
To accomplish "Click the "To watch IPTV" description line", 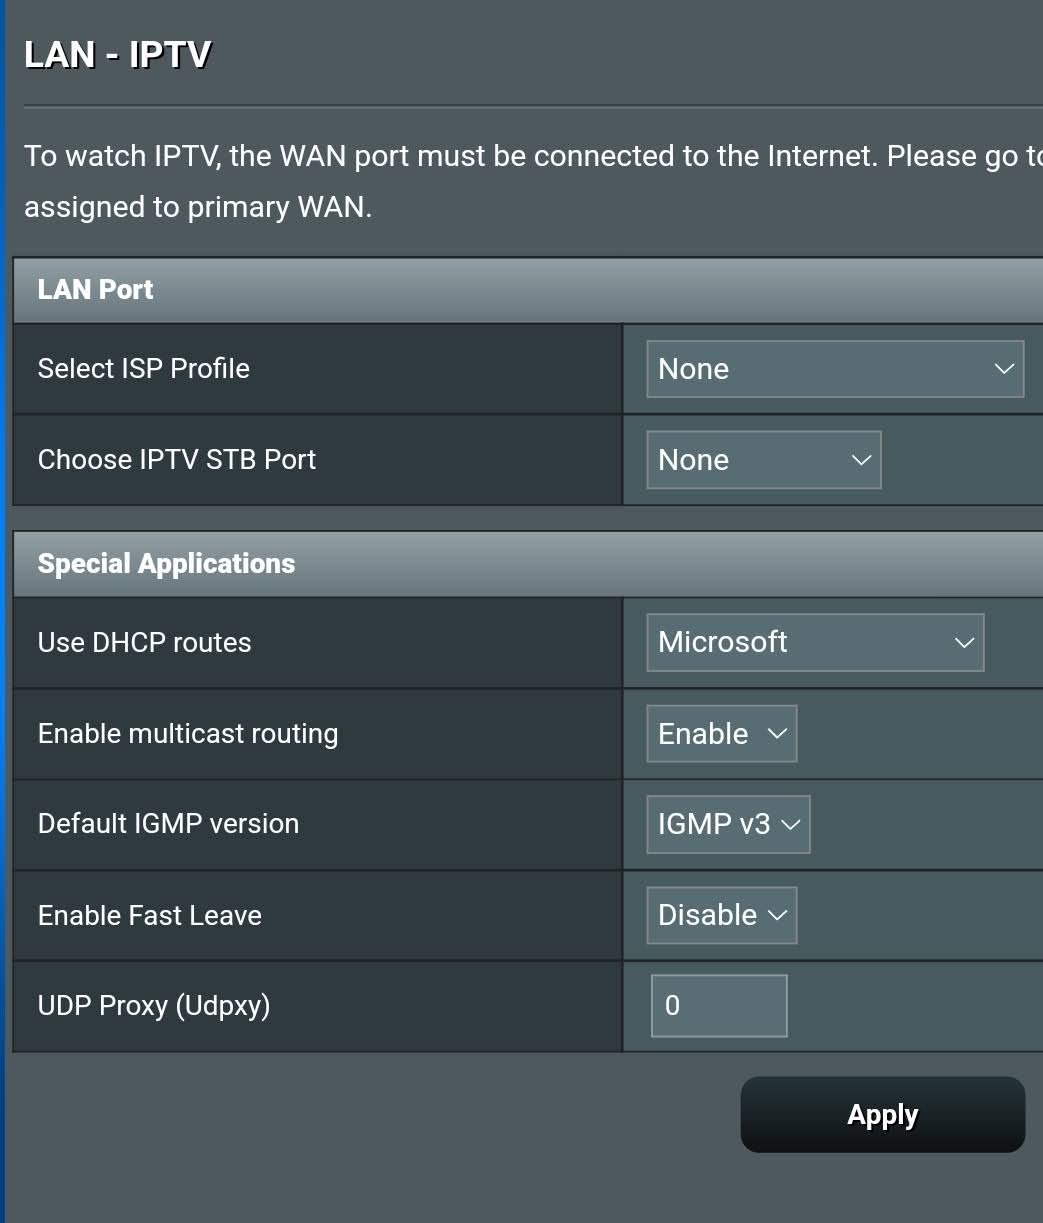I will [533, 156].
